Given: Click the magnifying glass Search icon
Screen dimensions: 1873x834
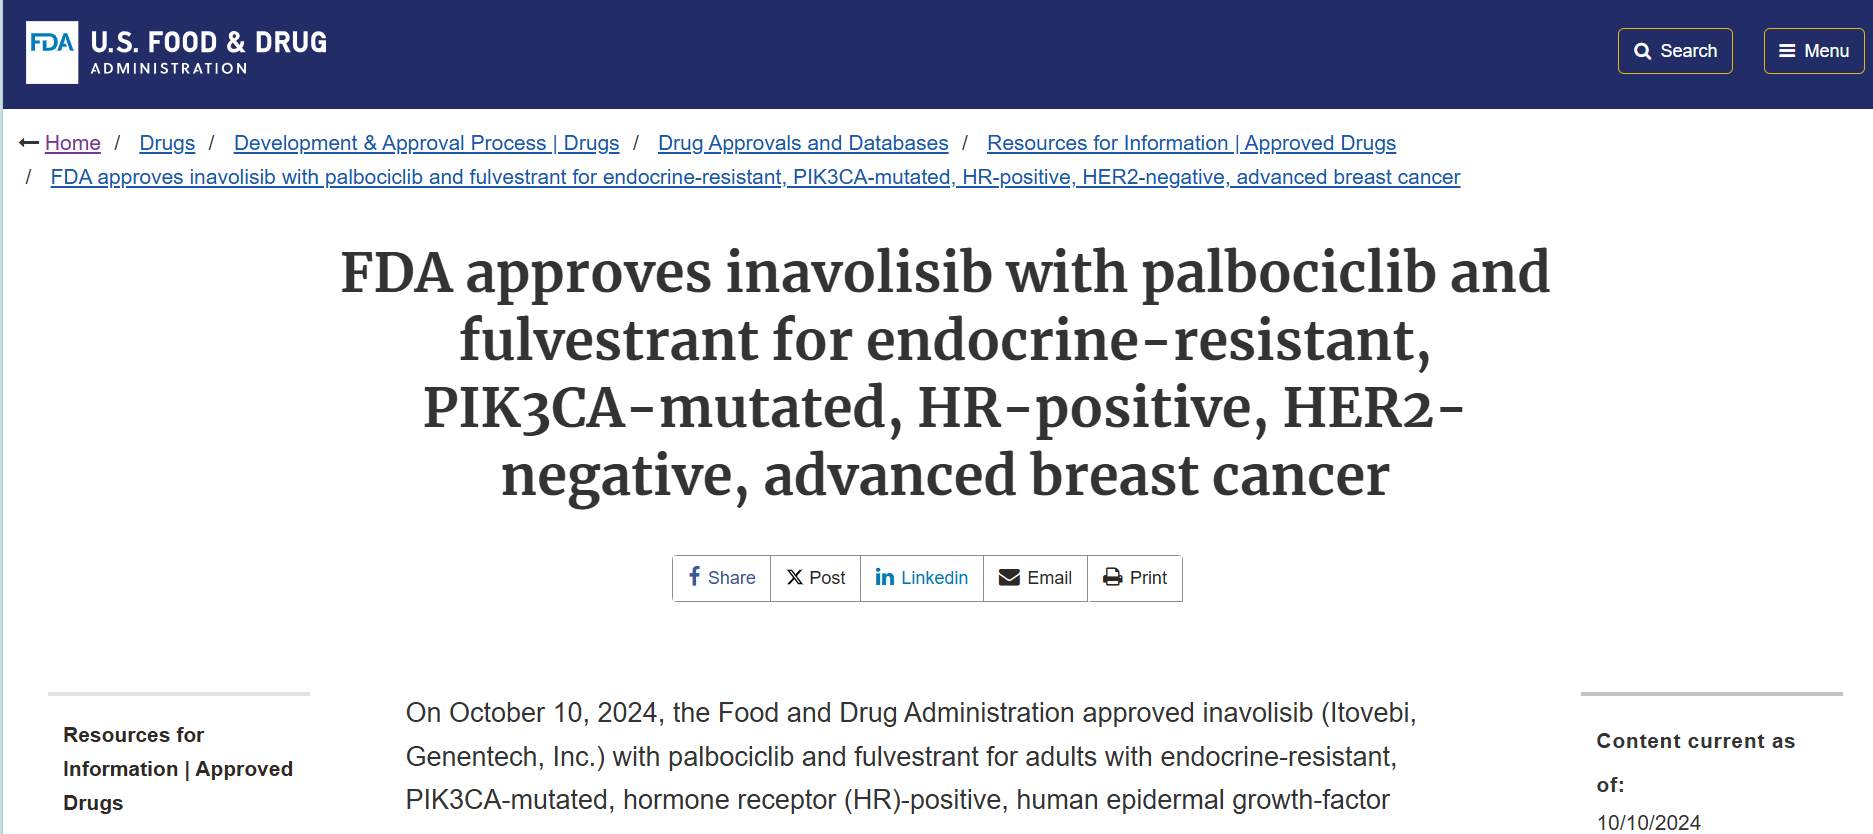Looking at the screenshot, I should (x=1642, y=51).
